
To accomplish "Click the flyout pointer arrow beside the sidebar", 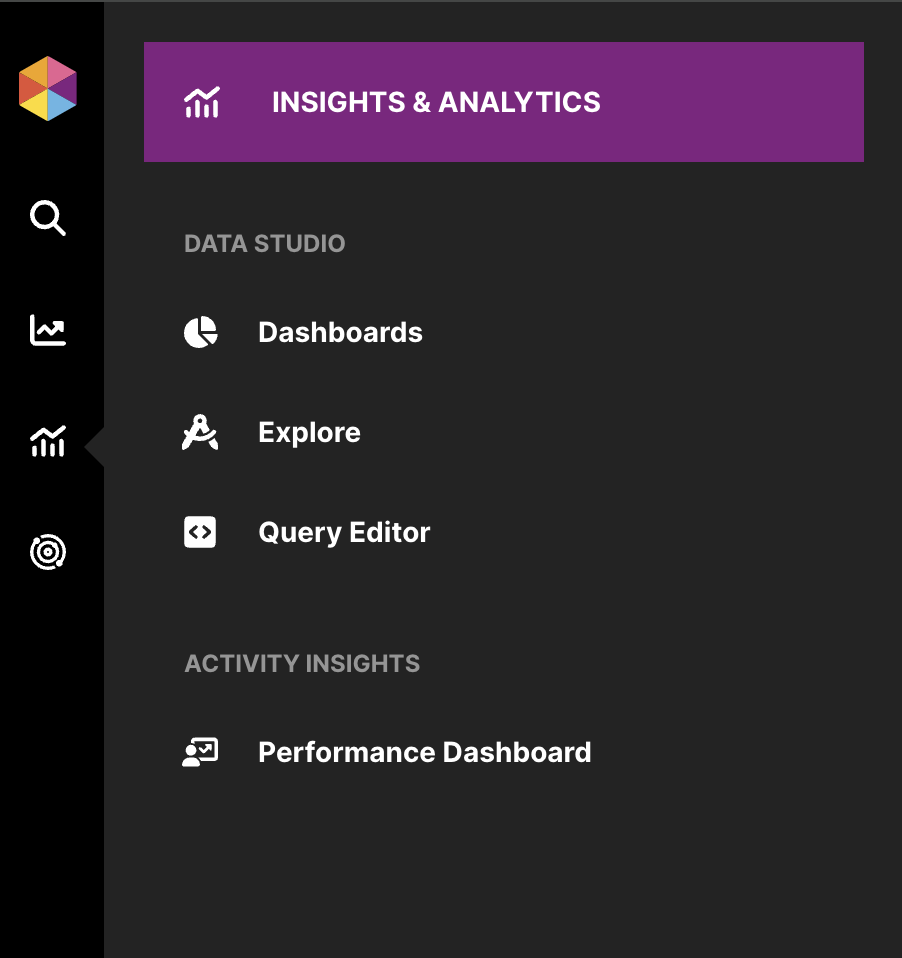I will click(x=95, y=445).
